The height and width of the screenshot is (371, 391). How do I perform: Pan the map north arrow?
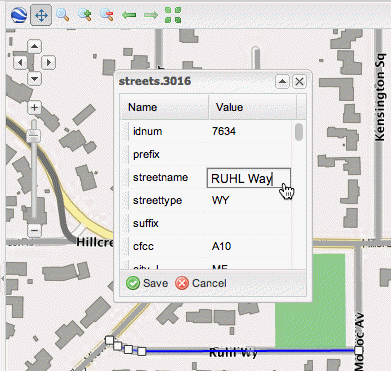tap(34, 46)
